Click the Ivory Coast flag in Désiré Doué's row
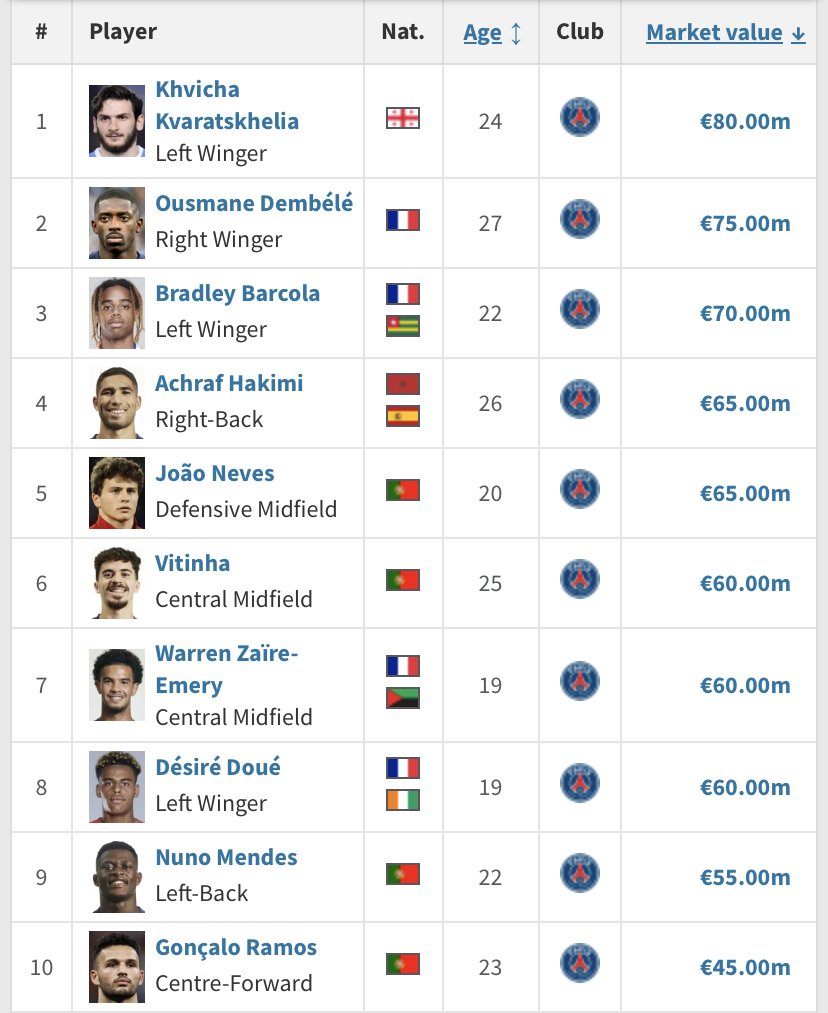The image size is (828, 1013). tap(403, 800)
